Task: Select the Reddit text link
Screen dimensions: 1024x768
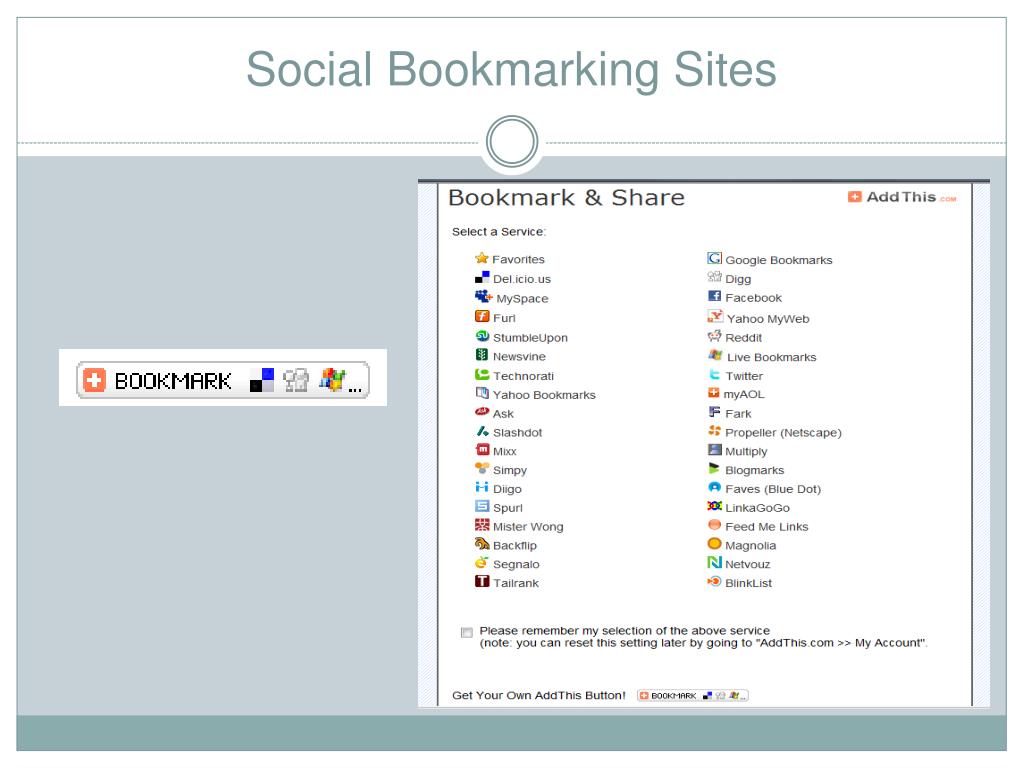Action: 743,338
